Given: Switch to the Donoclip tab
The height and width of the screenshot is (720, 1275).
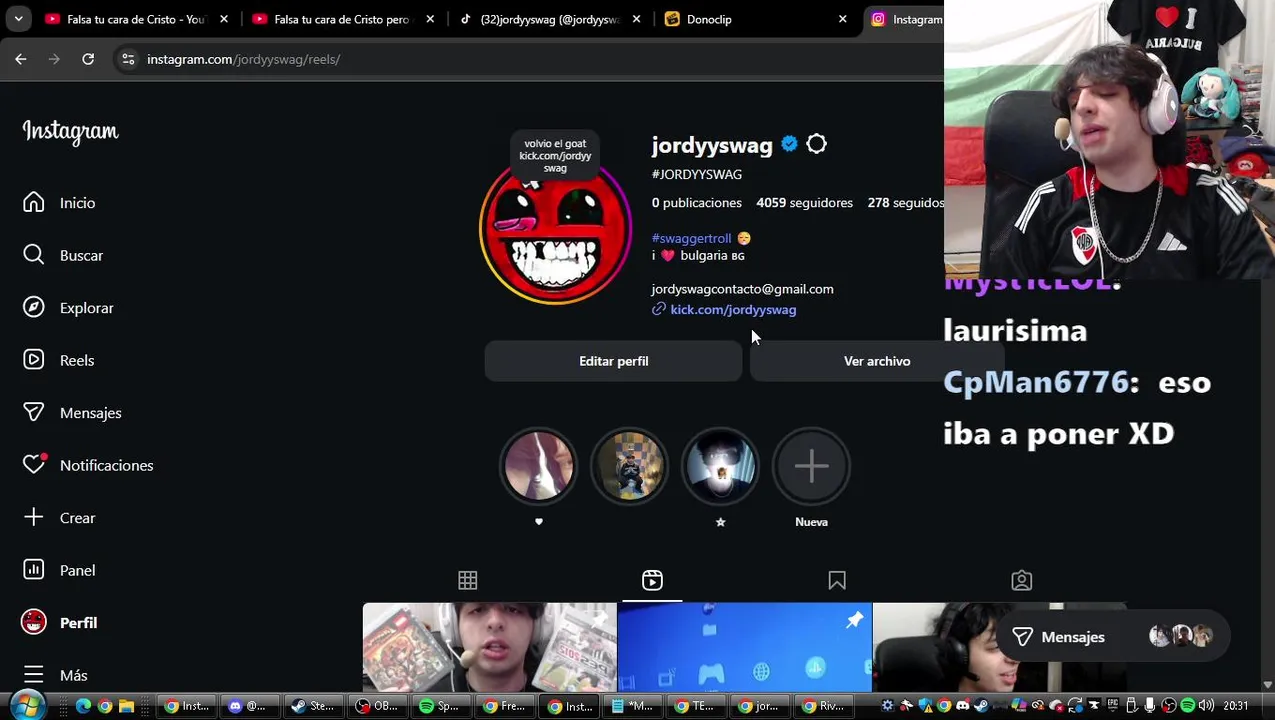Looking at the screenshot, I should (757, 19).
